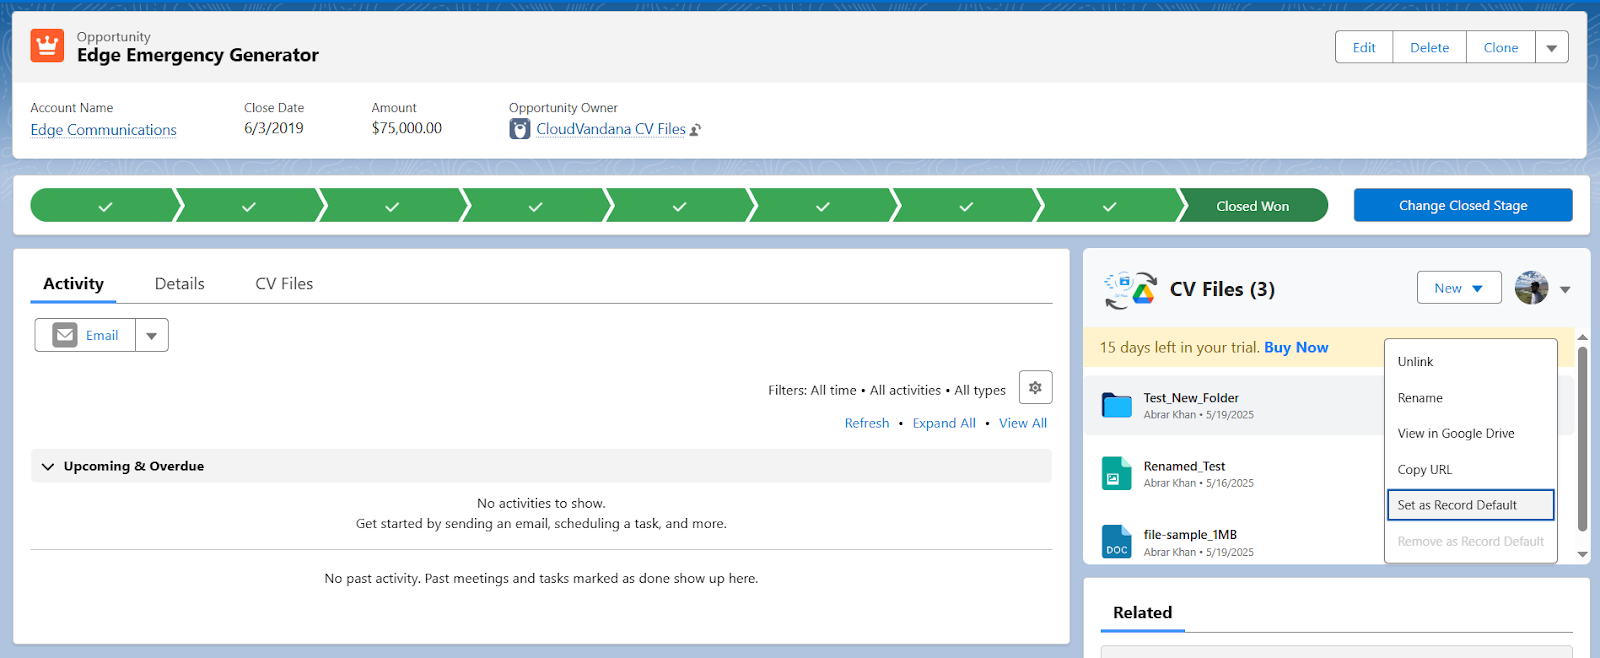Switch to the Details tab
The width and height of the screenshot is (1600, 658).
click(180, 284)
